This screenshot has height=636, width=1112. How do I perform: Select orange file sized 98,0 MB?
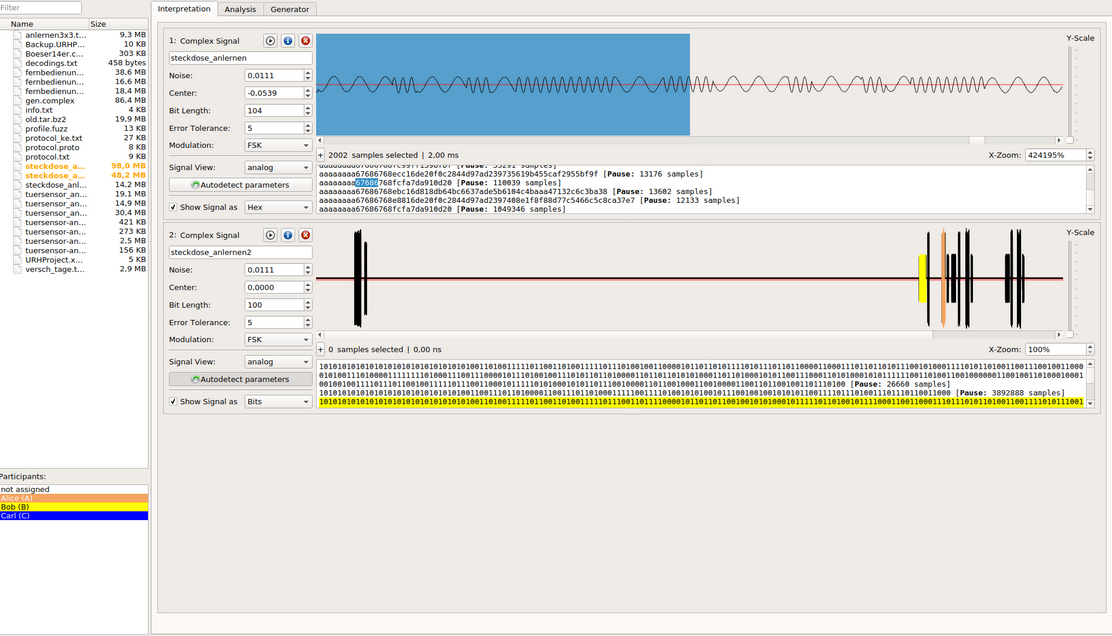[74, 166]
